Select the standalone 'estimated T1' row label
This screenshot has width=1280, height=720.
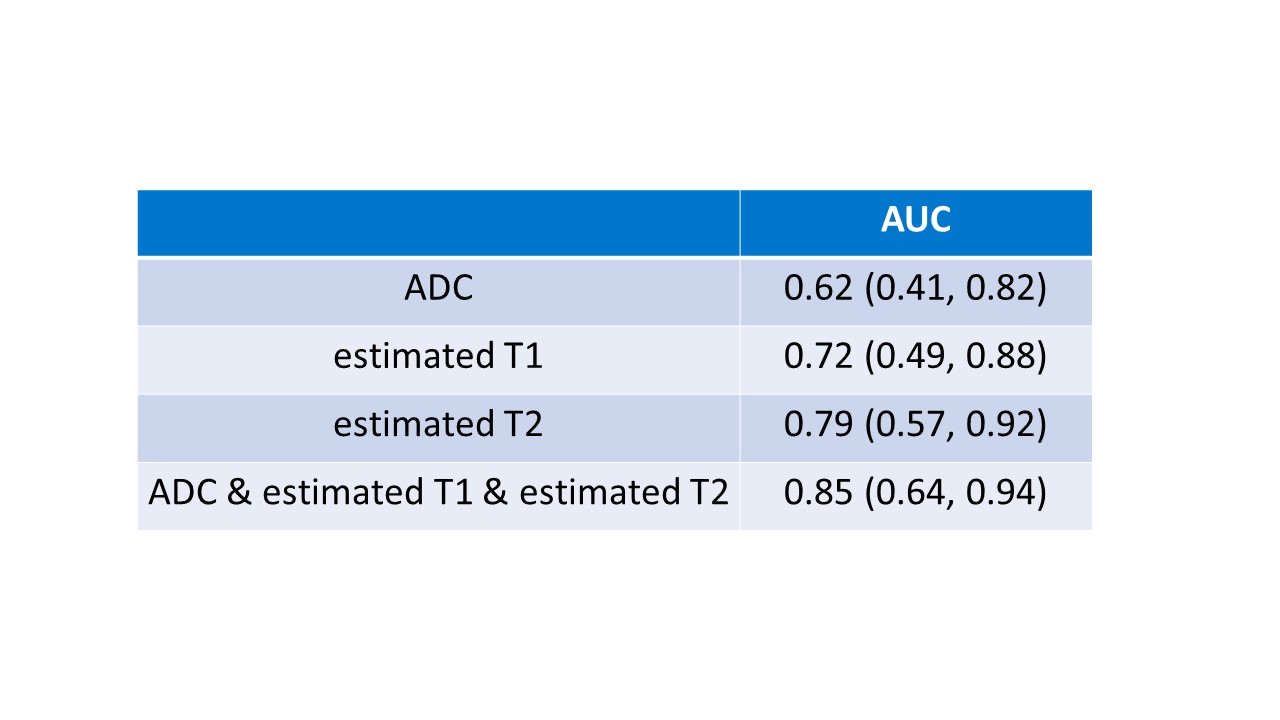pos(438,357)
